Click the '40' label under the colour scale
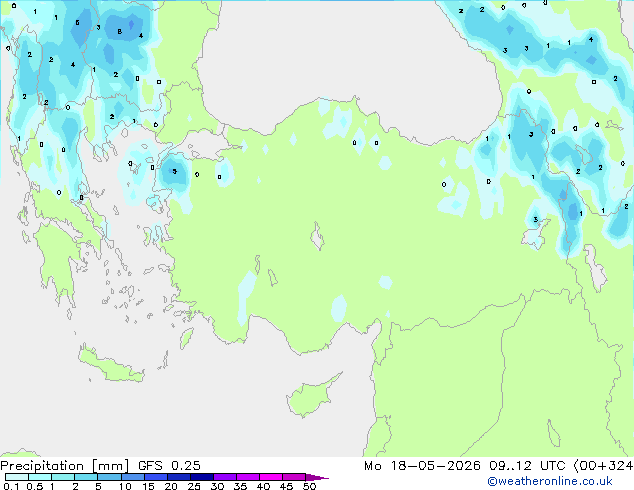The image size is (634, 490). coord(263,486)
